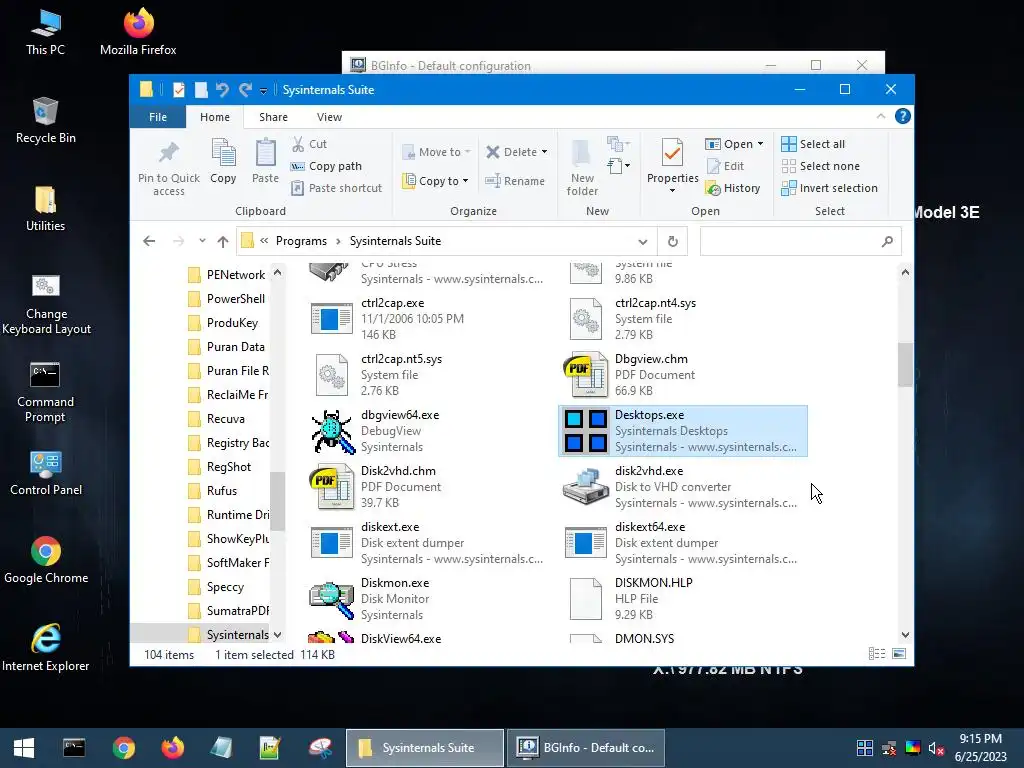This screenshot has height=768, width=1024.
Task: Open the Recent locations dropdown arrow
Action: [x=202, y=241]
